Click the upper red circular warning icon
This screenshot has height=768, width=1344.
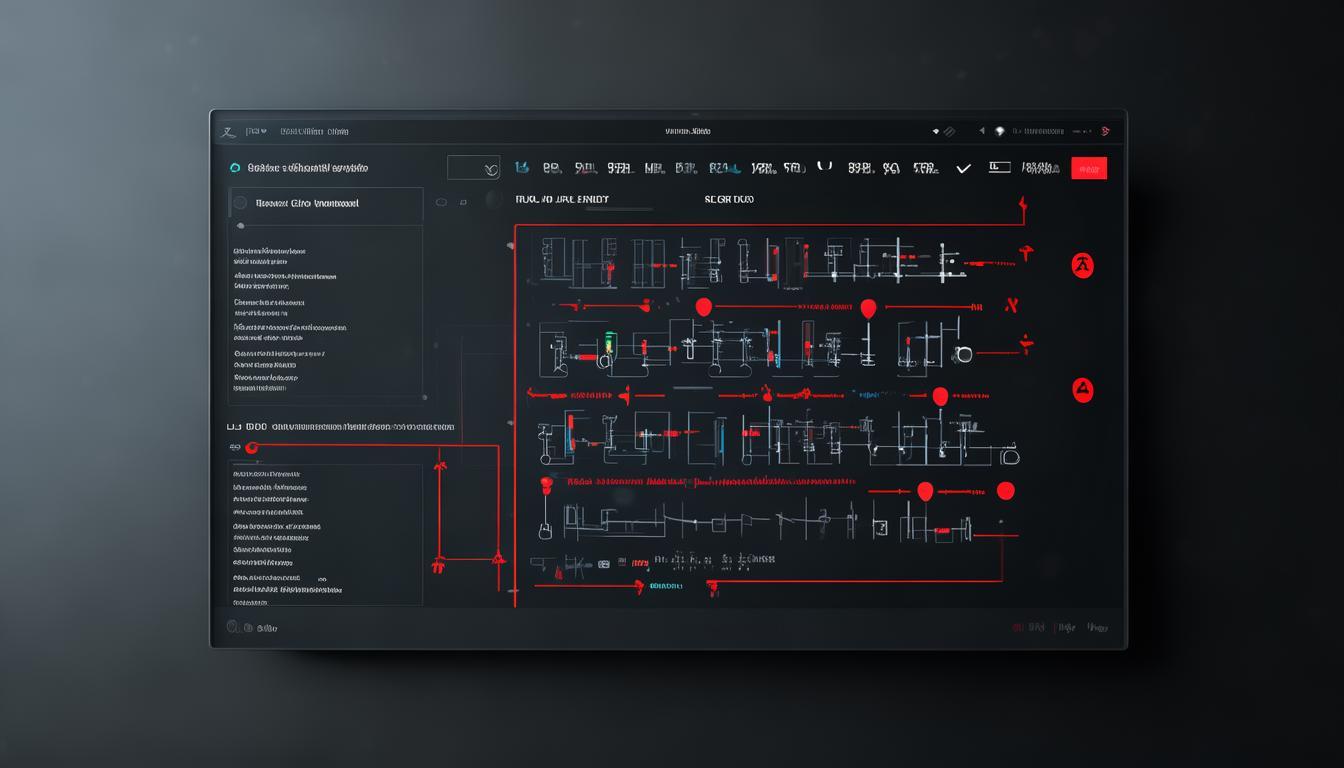[x=1082, y=266]
